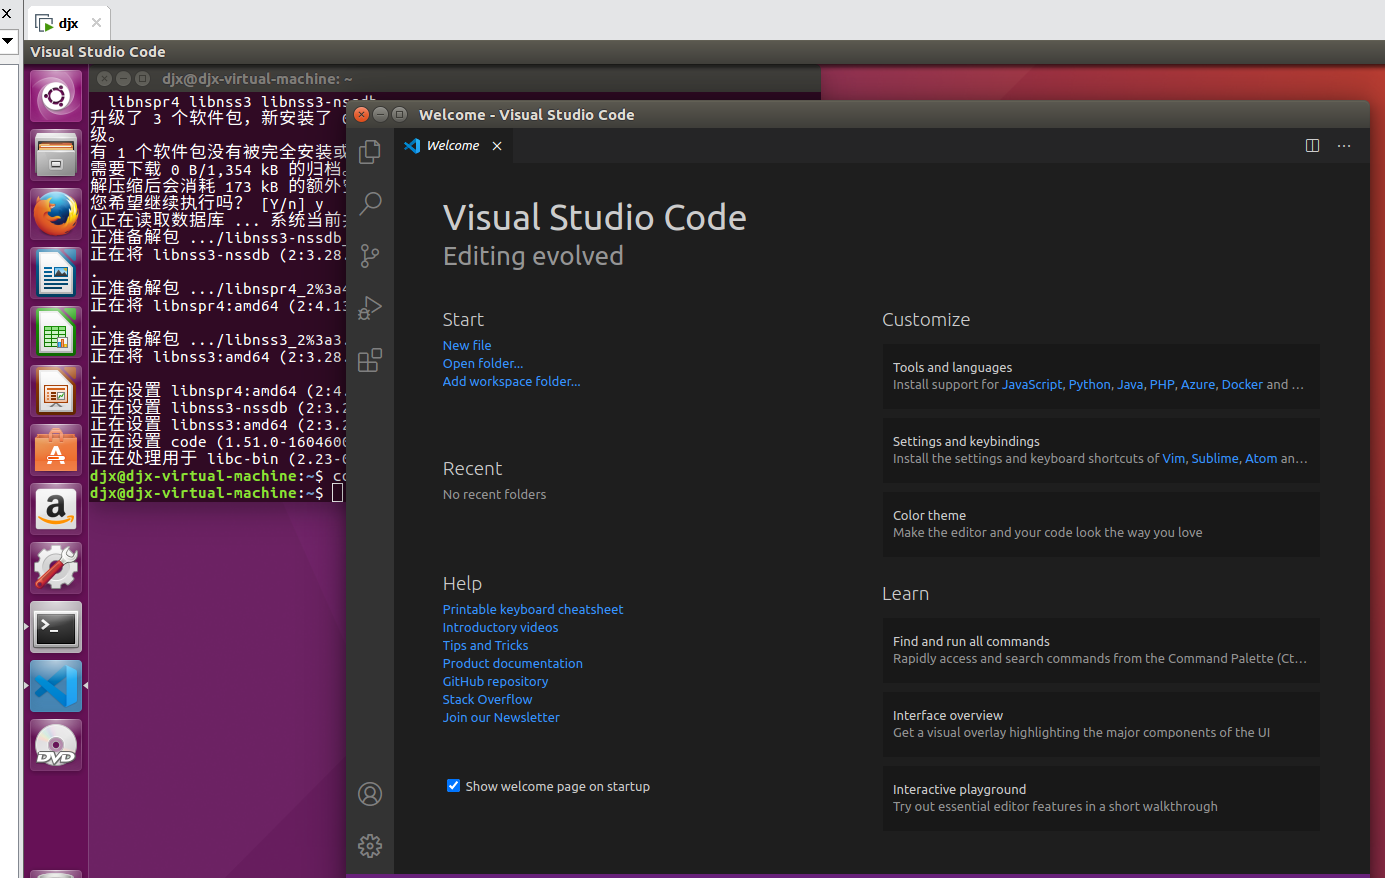1385x878 pixels.
Task: Open Files manager from the dock
Action: click(x=56, y=155)
